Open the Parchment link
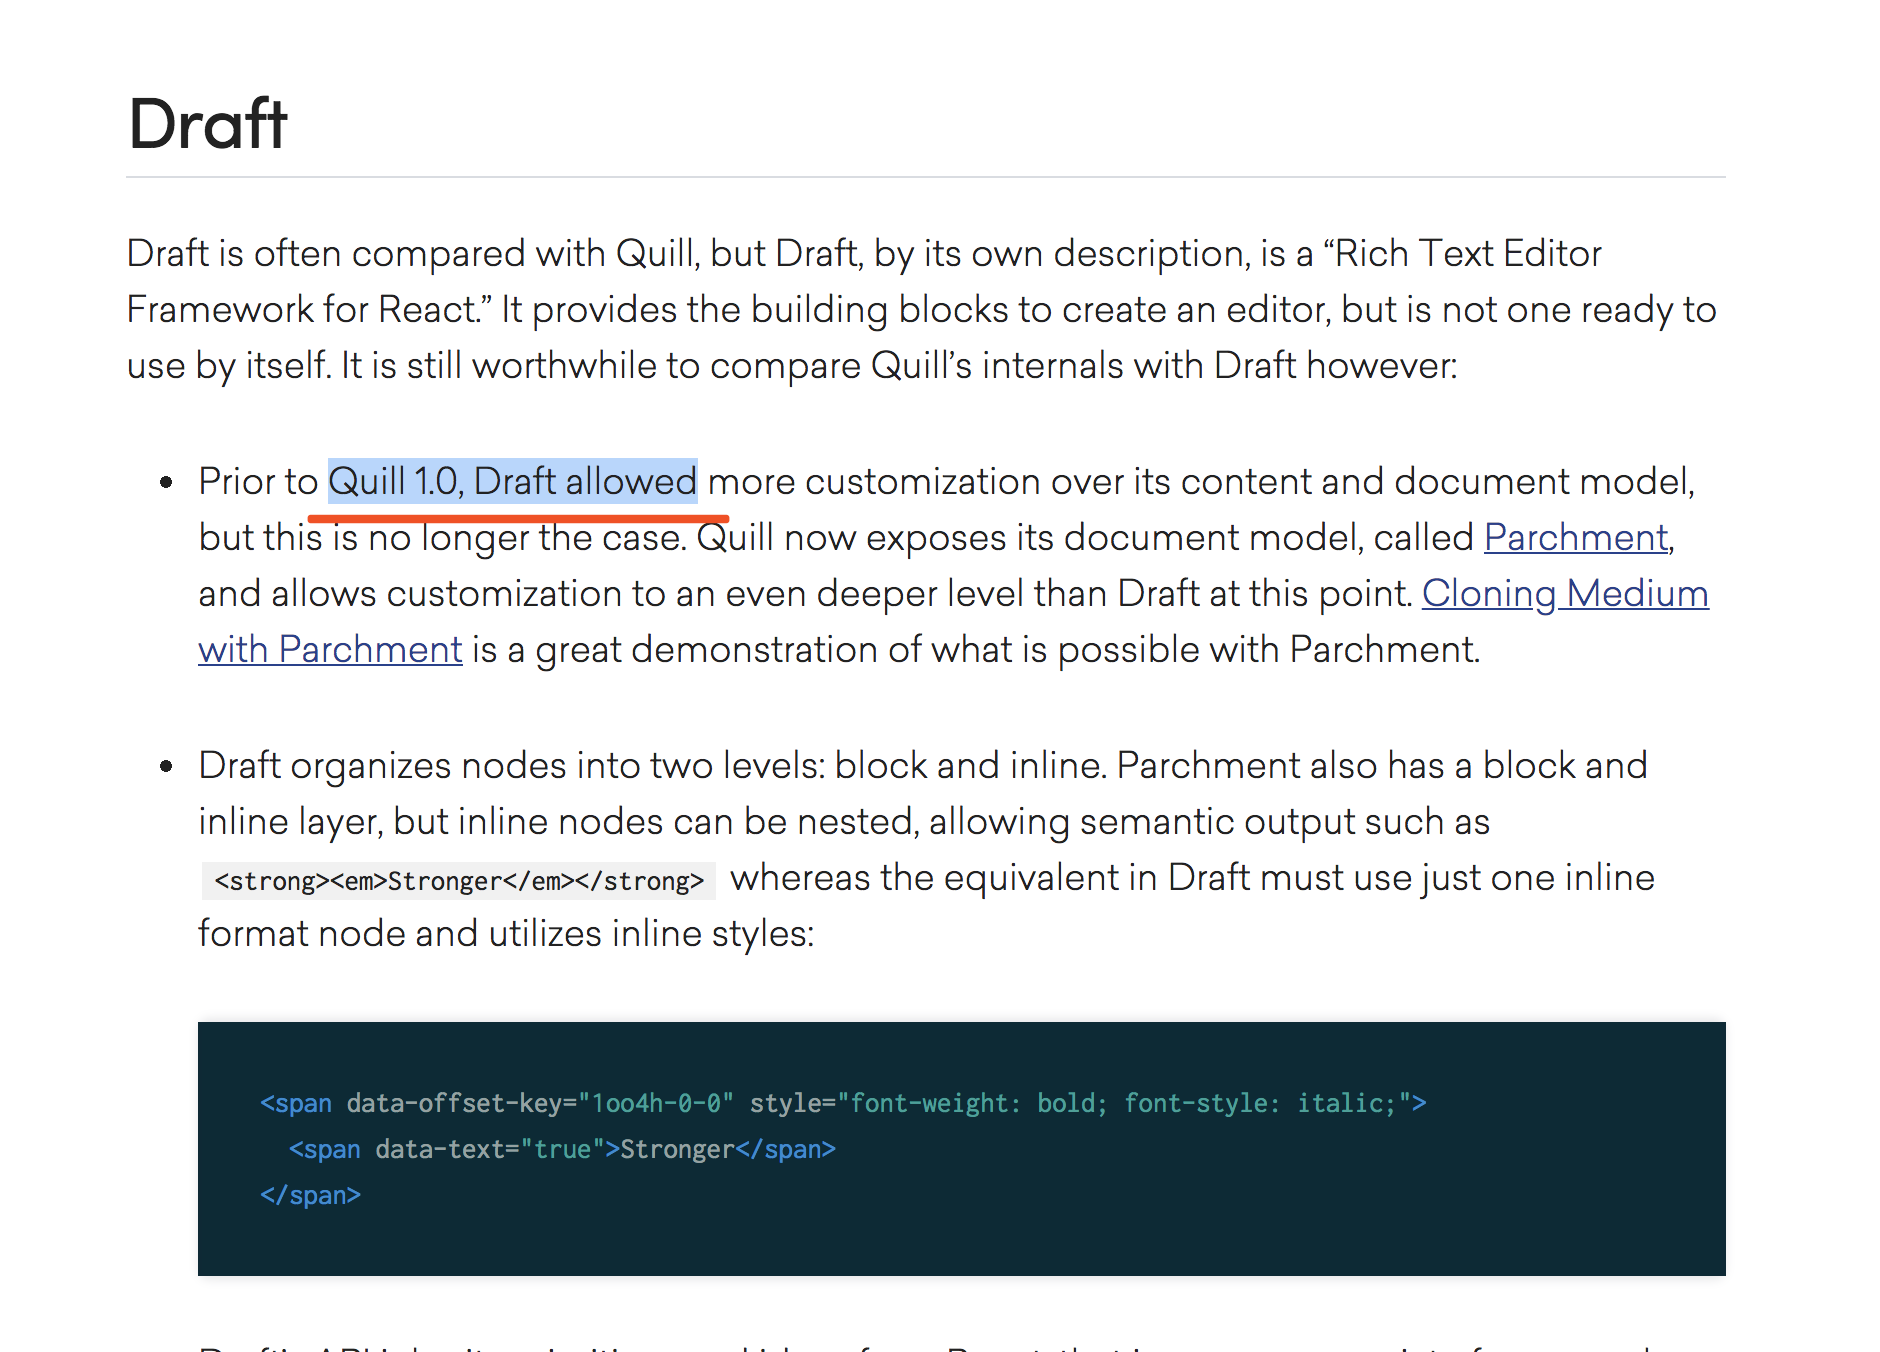The height and width of the screenshot is (1352, 1880). point(1576,538)
